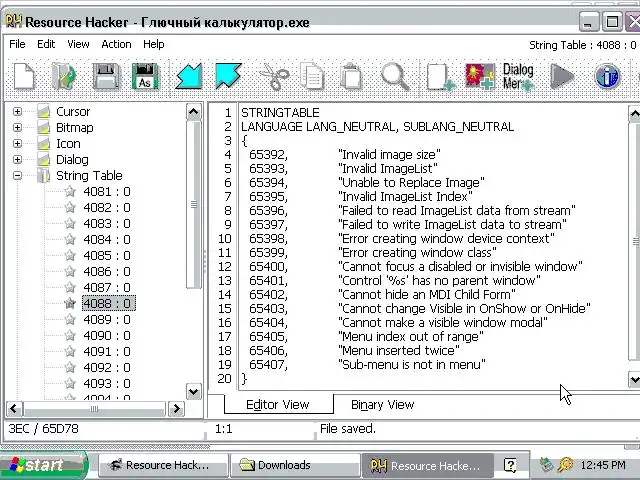Click the editor scroll down arrow
The height and width of the screenshot is (480, 640).
[x=634, y=380]
